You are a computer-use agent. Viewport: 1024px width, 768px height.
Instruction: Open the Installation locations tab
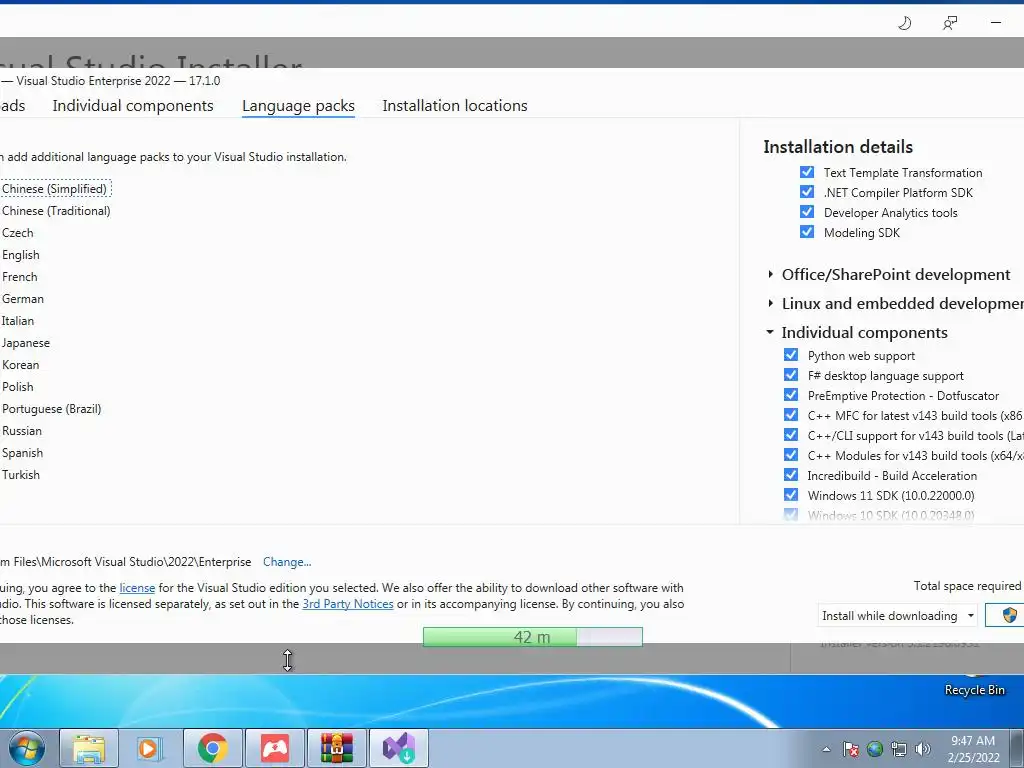coord(455,106)
